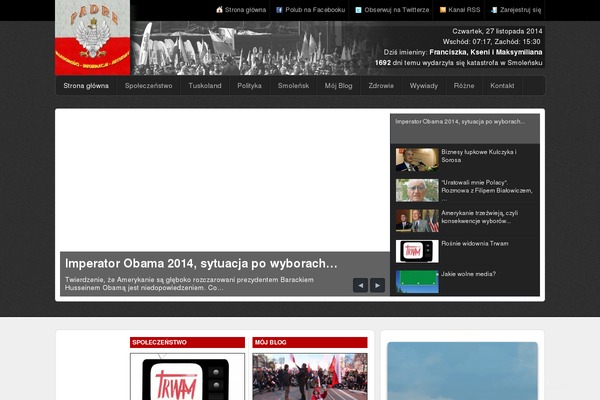
Task: Open Obserwuj na Twitterze link
Action: click(396, 10)
